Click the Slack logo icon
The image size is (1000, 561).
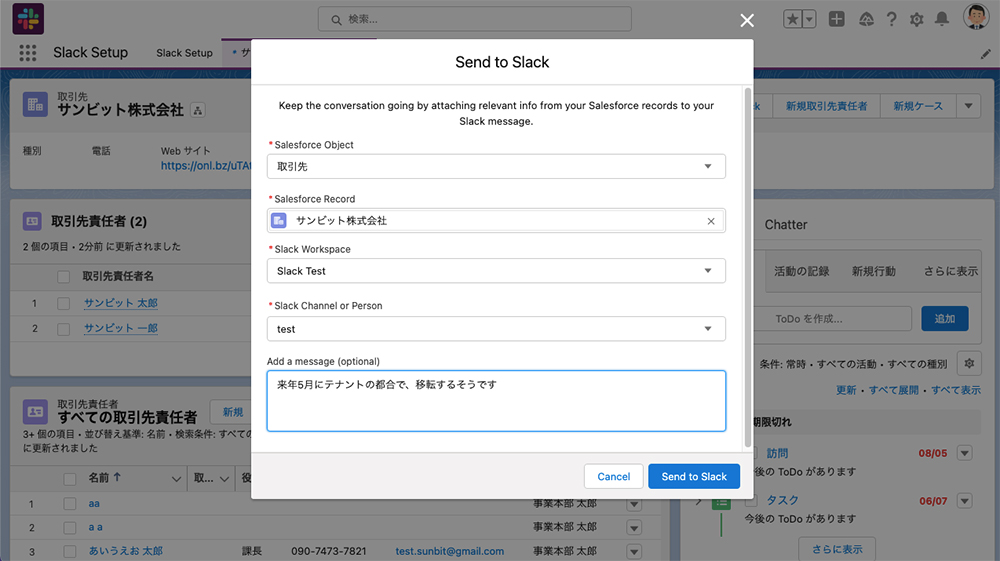click(28, 18)
